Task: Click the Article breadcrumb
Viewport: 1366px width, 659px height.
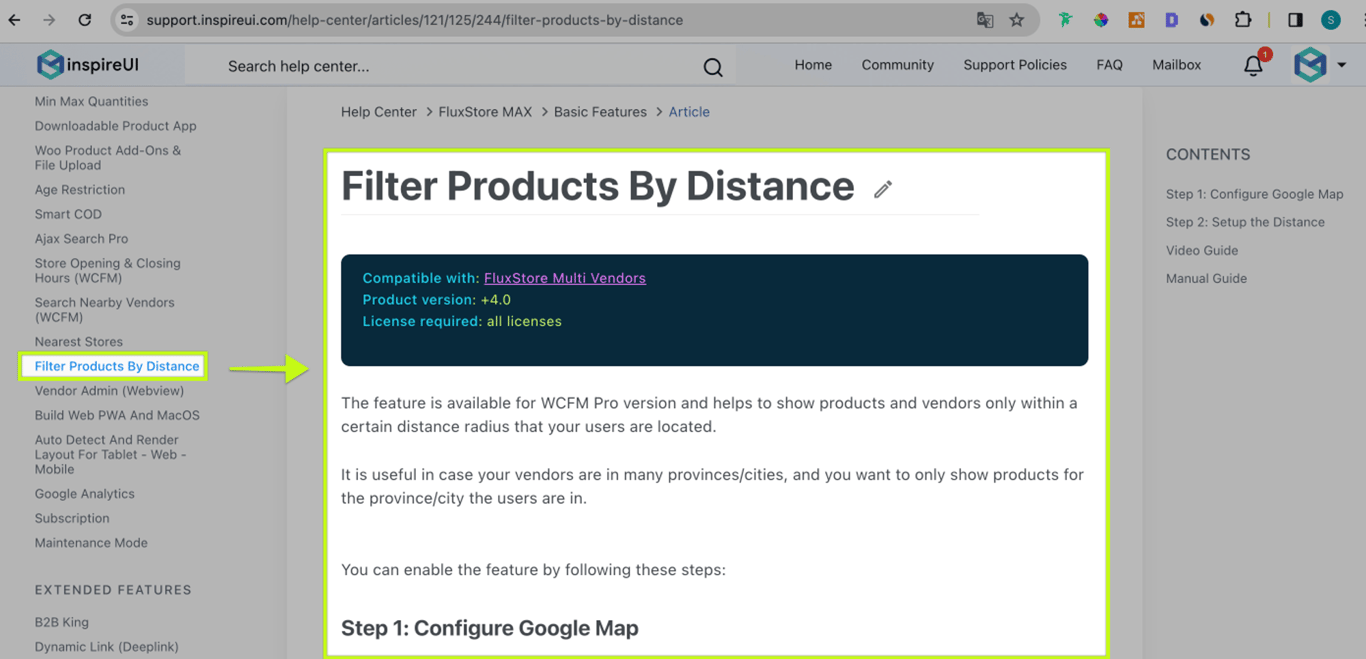Action: [689, 112]
